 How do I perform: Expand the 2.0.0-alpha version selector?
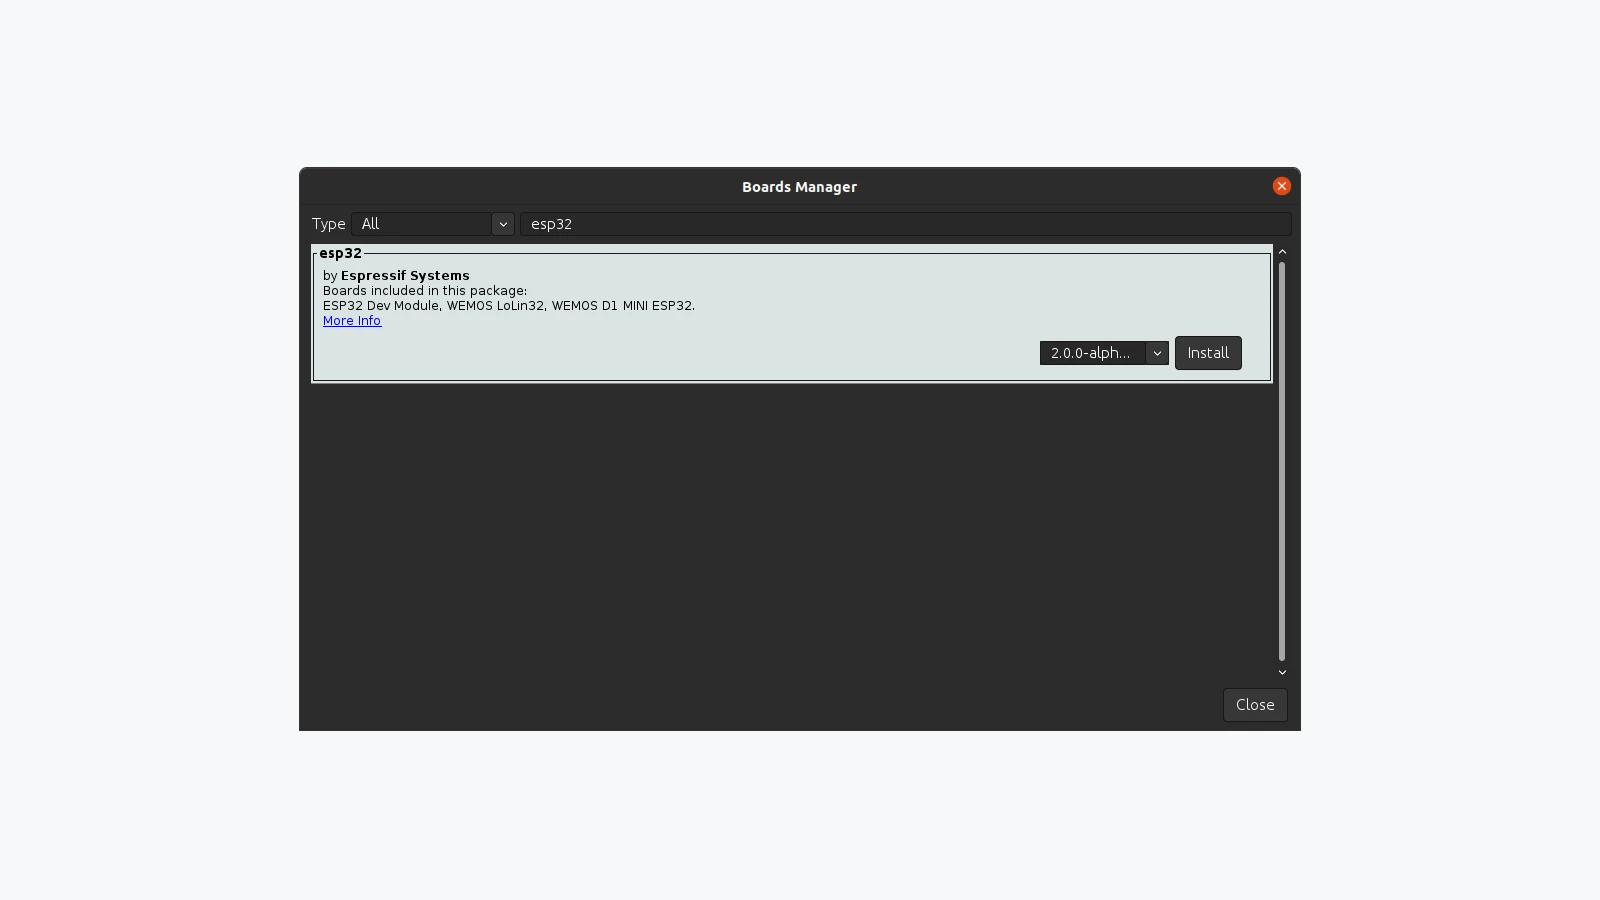point(1104,353)
